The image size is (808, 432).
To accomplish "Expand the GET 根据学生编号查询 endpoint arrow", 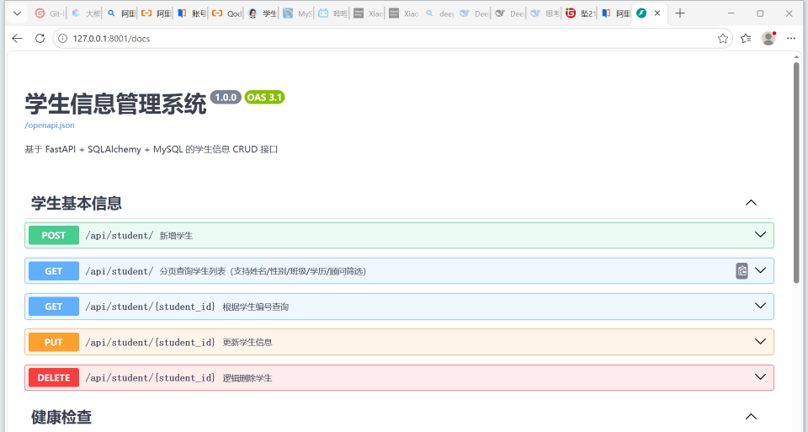I will click(x=760, y=306).
